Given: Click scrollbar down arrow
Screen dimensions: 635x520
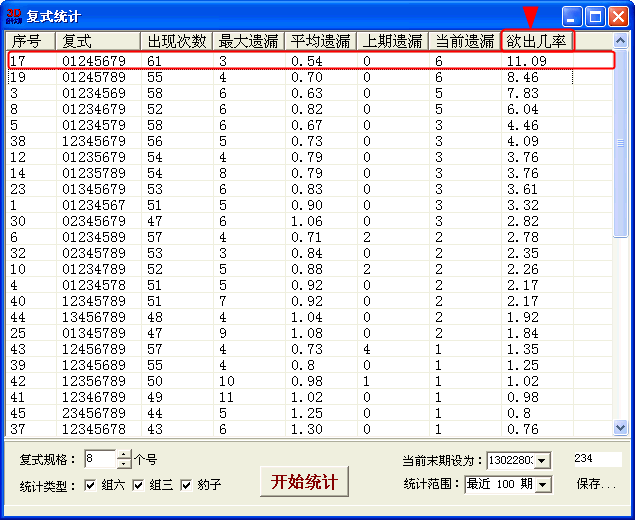Looking at the screenshot, I should (620, 428).
